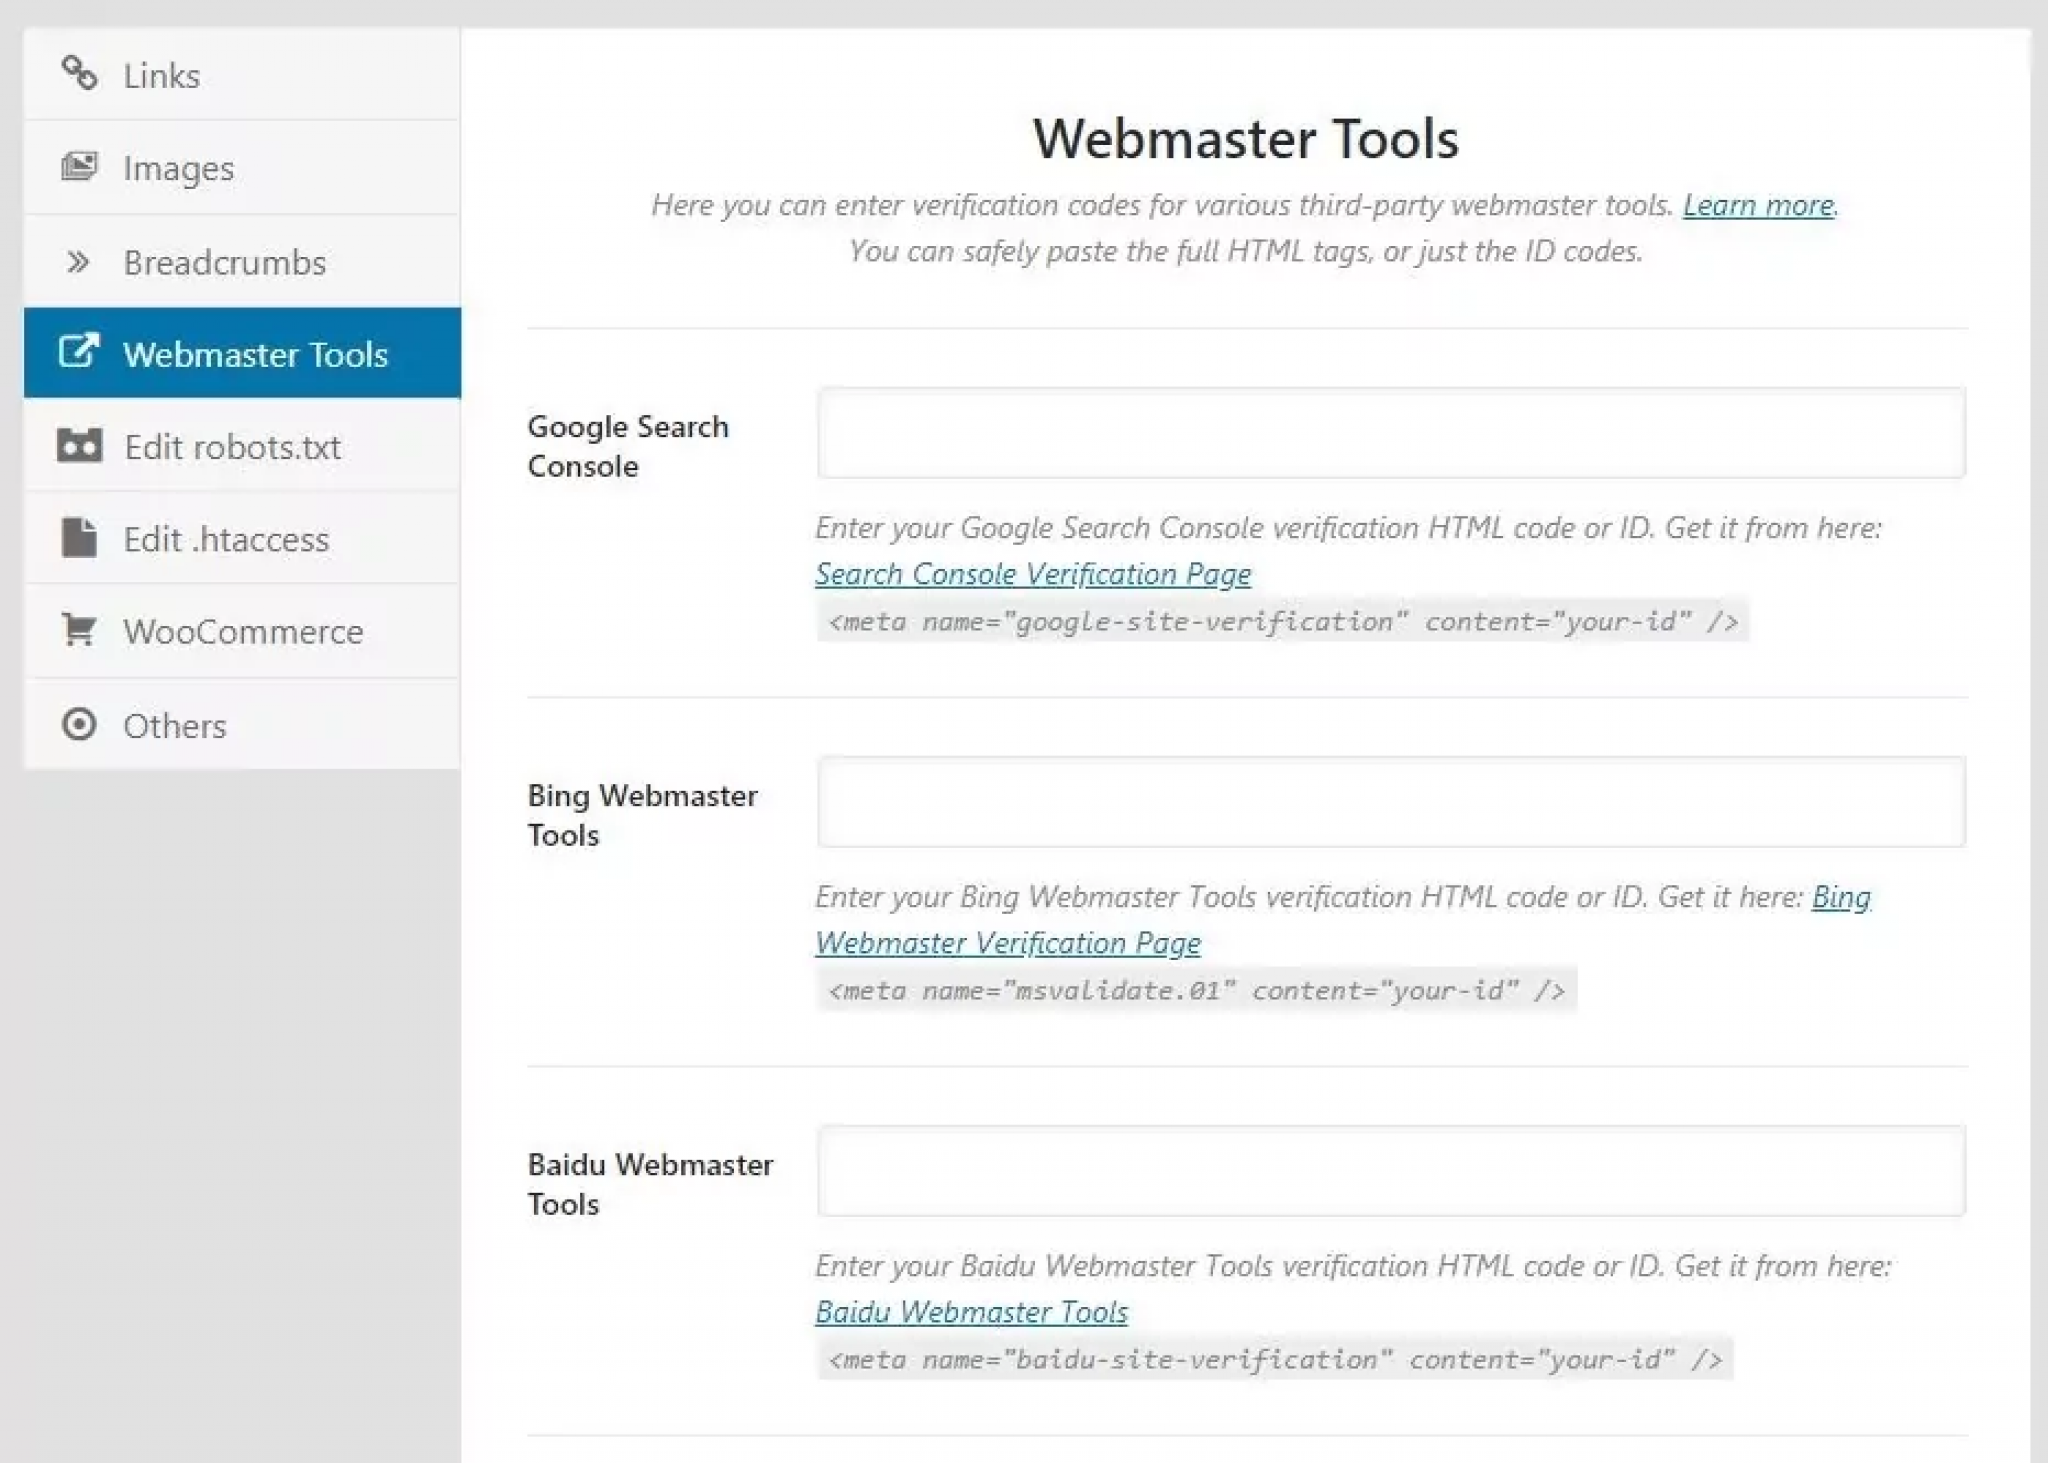Open the Search Console Verification Page link

coord(1033,574)
